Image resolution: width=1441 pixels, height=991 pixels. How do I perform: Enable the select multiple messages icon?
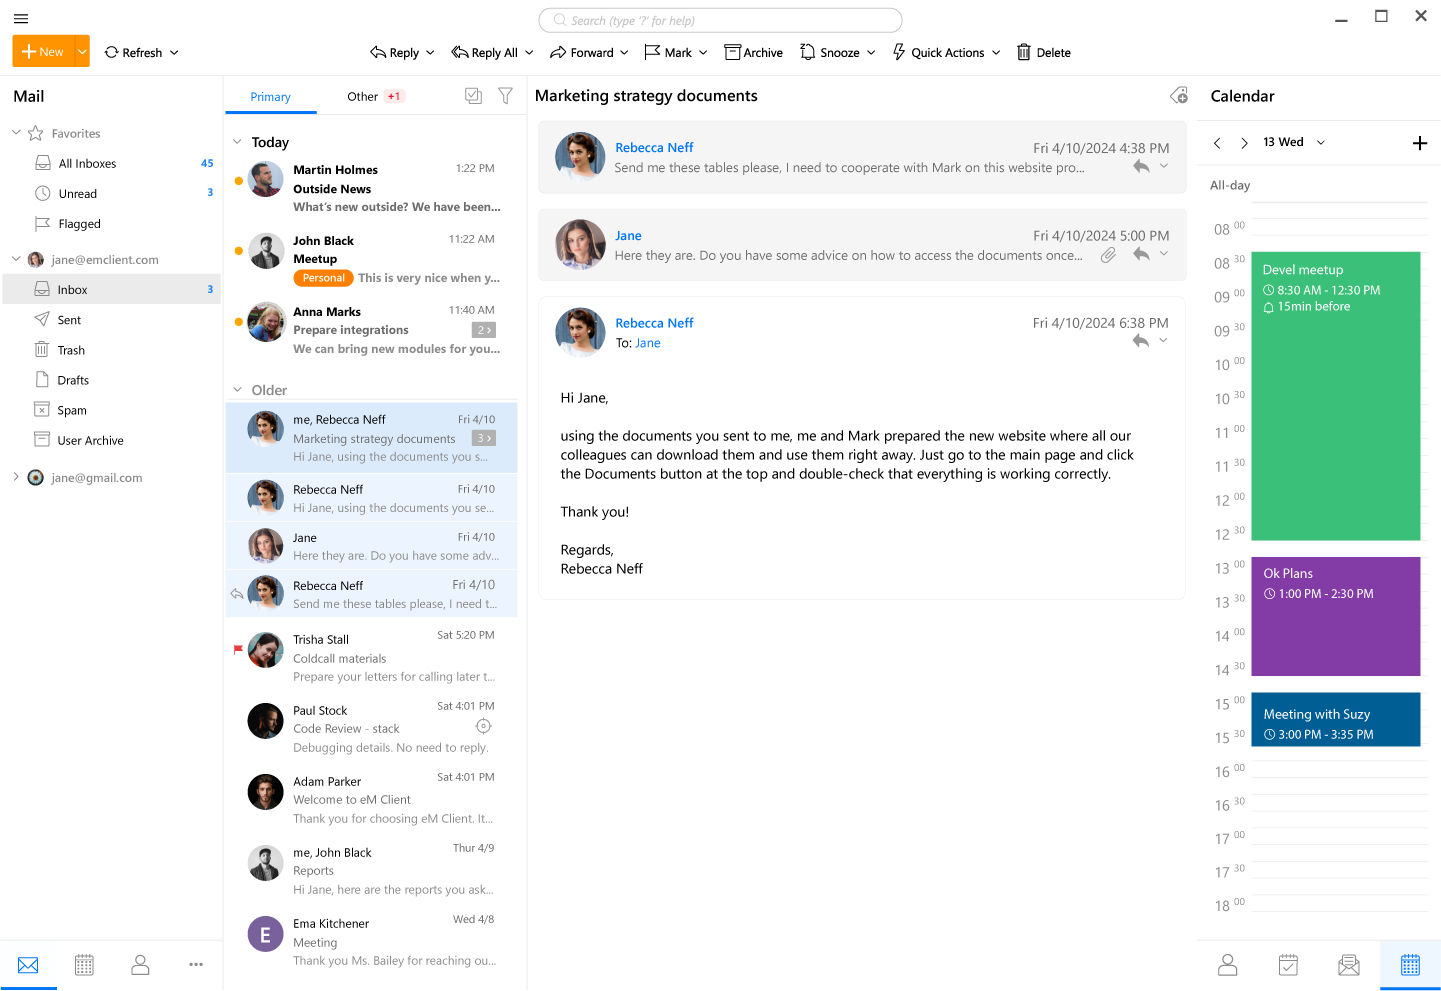(473, 96)
